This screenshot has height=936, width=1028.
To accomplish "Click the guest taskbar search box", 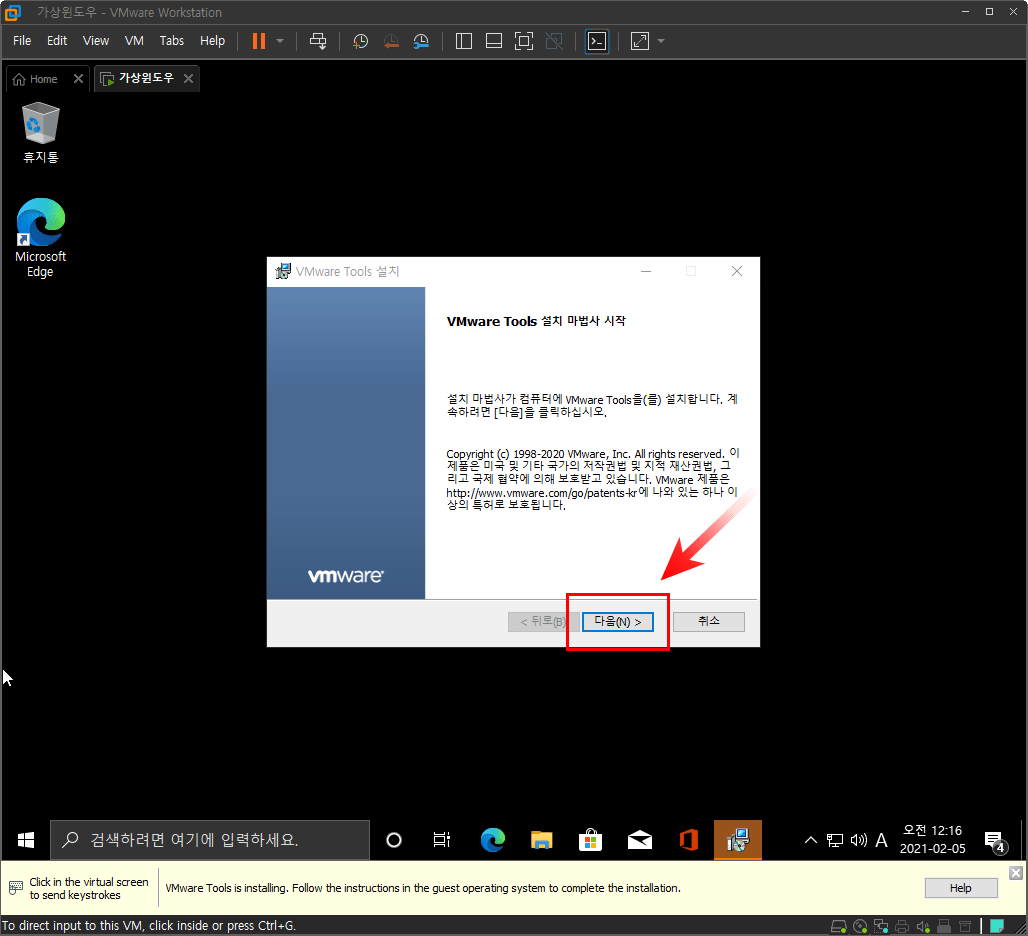I will pos(210,840).
